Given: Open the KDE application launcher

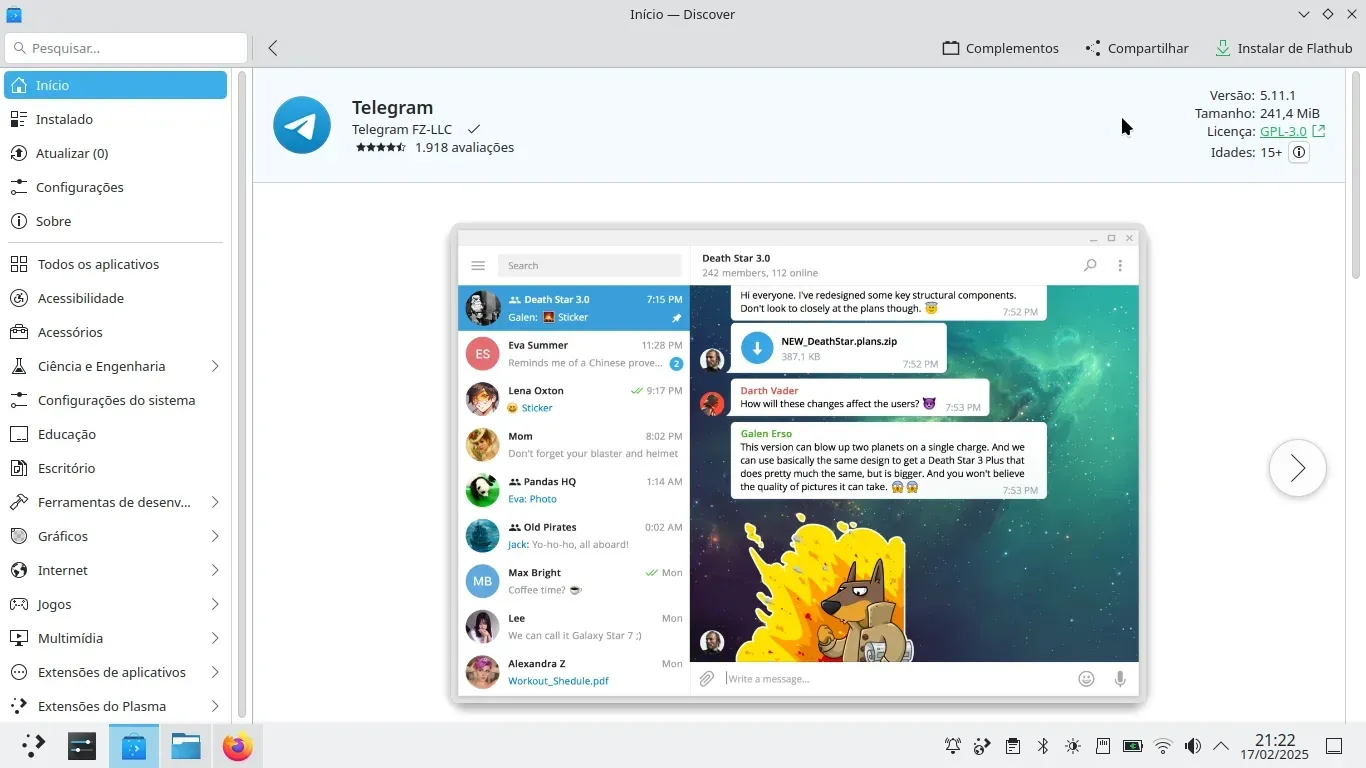Looking at the screenshot, I should click(33, 746).
